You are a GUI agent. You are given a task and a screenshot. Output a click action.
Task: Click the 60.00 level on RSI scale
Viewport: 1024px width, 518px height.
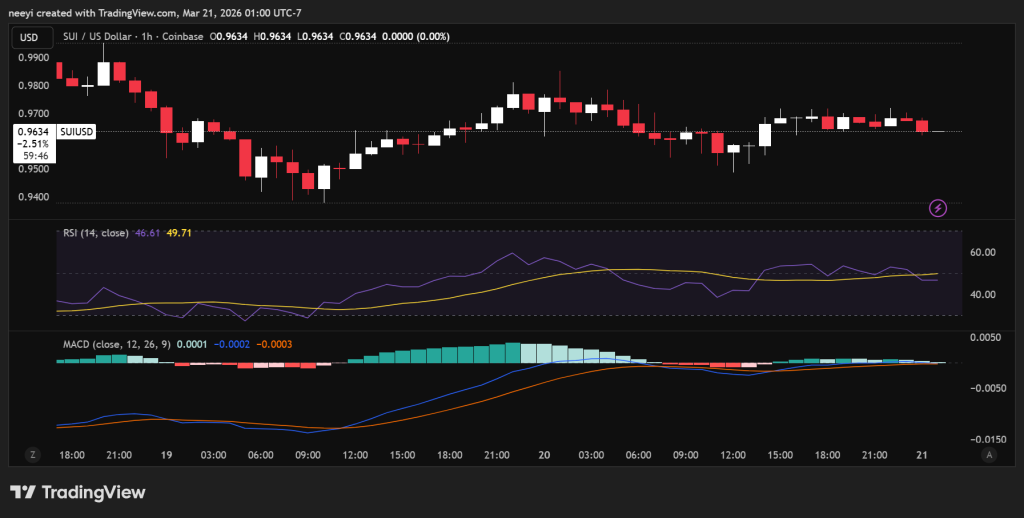[x=984, y=253]
